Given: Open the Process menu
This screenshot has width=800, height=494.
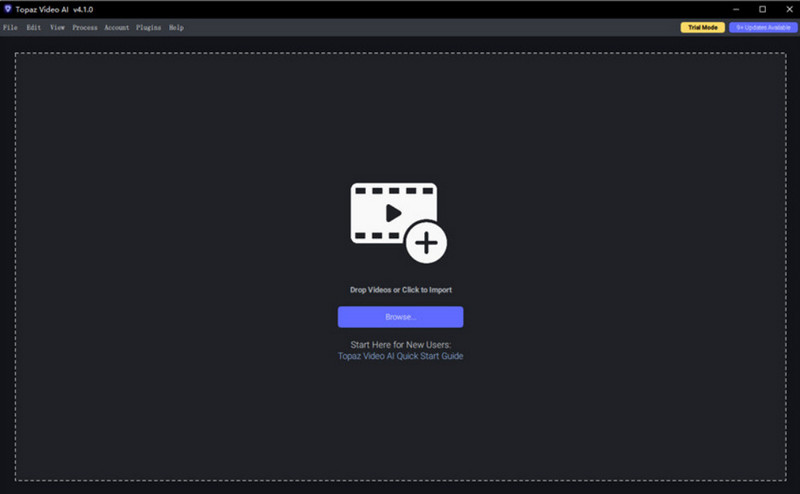Looking at the screenshot, I should (85, 28).
